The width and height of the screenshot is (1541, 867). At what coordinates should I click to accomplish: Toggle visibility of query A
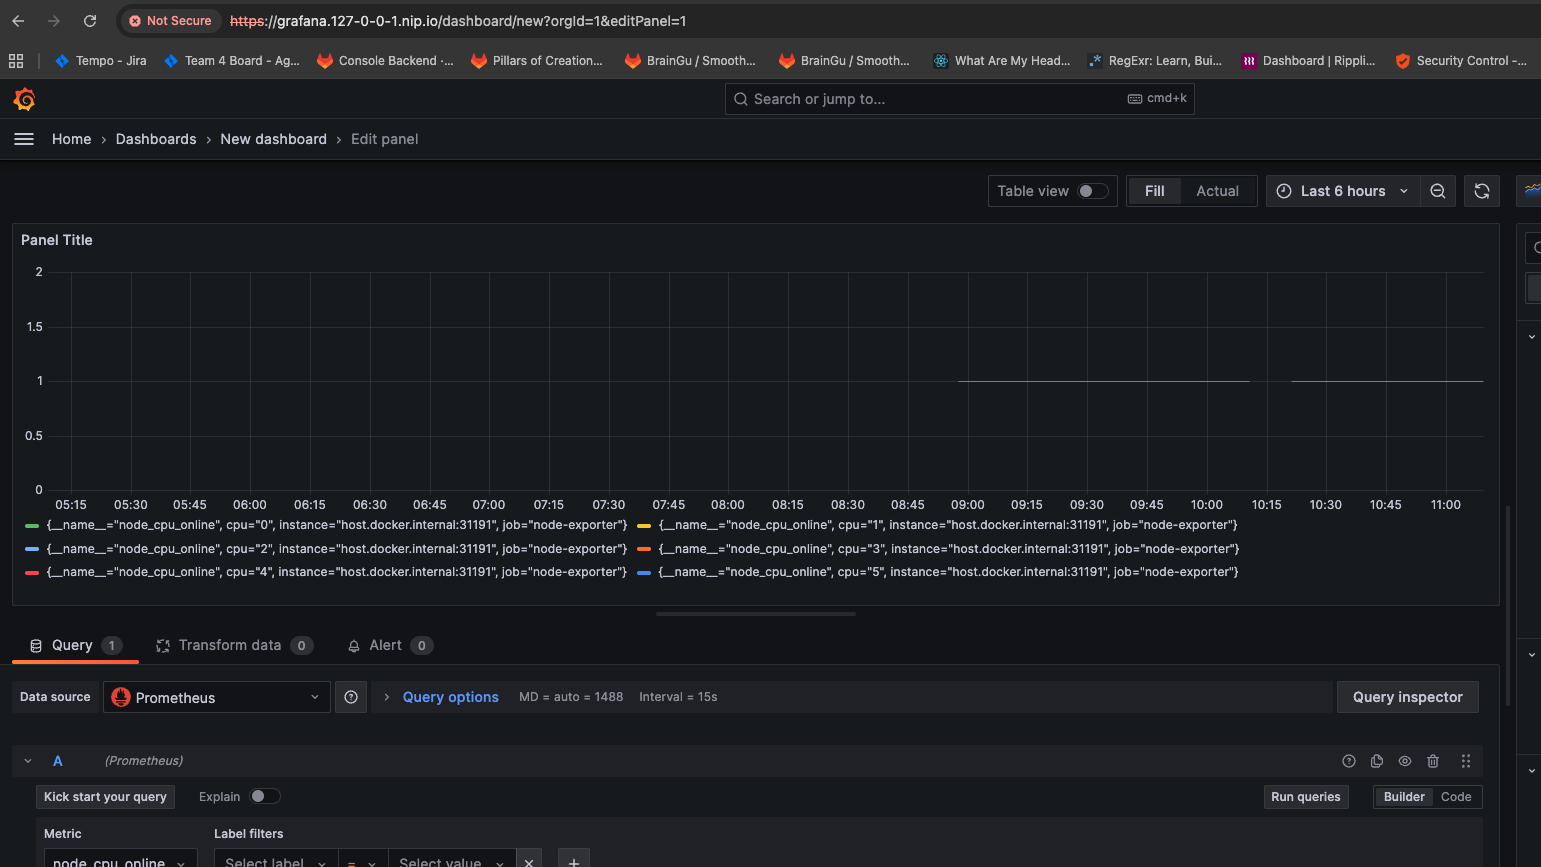pos(1405,761)
